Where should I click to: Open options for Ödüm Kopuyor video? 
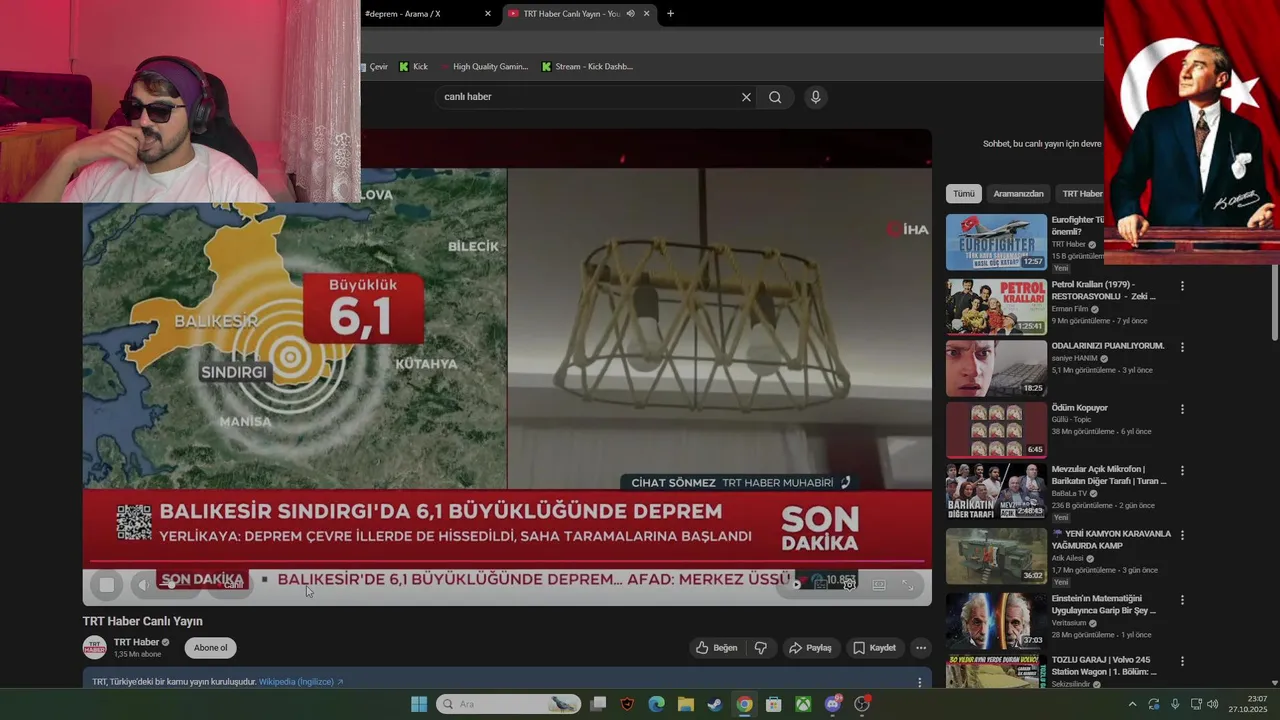[x=1182, y=409]
